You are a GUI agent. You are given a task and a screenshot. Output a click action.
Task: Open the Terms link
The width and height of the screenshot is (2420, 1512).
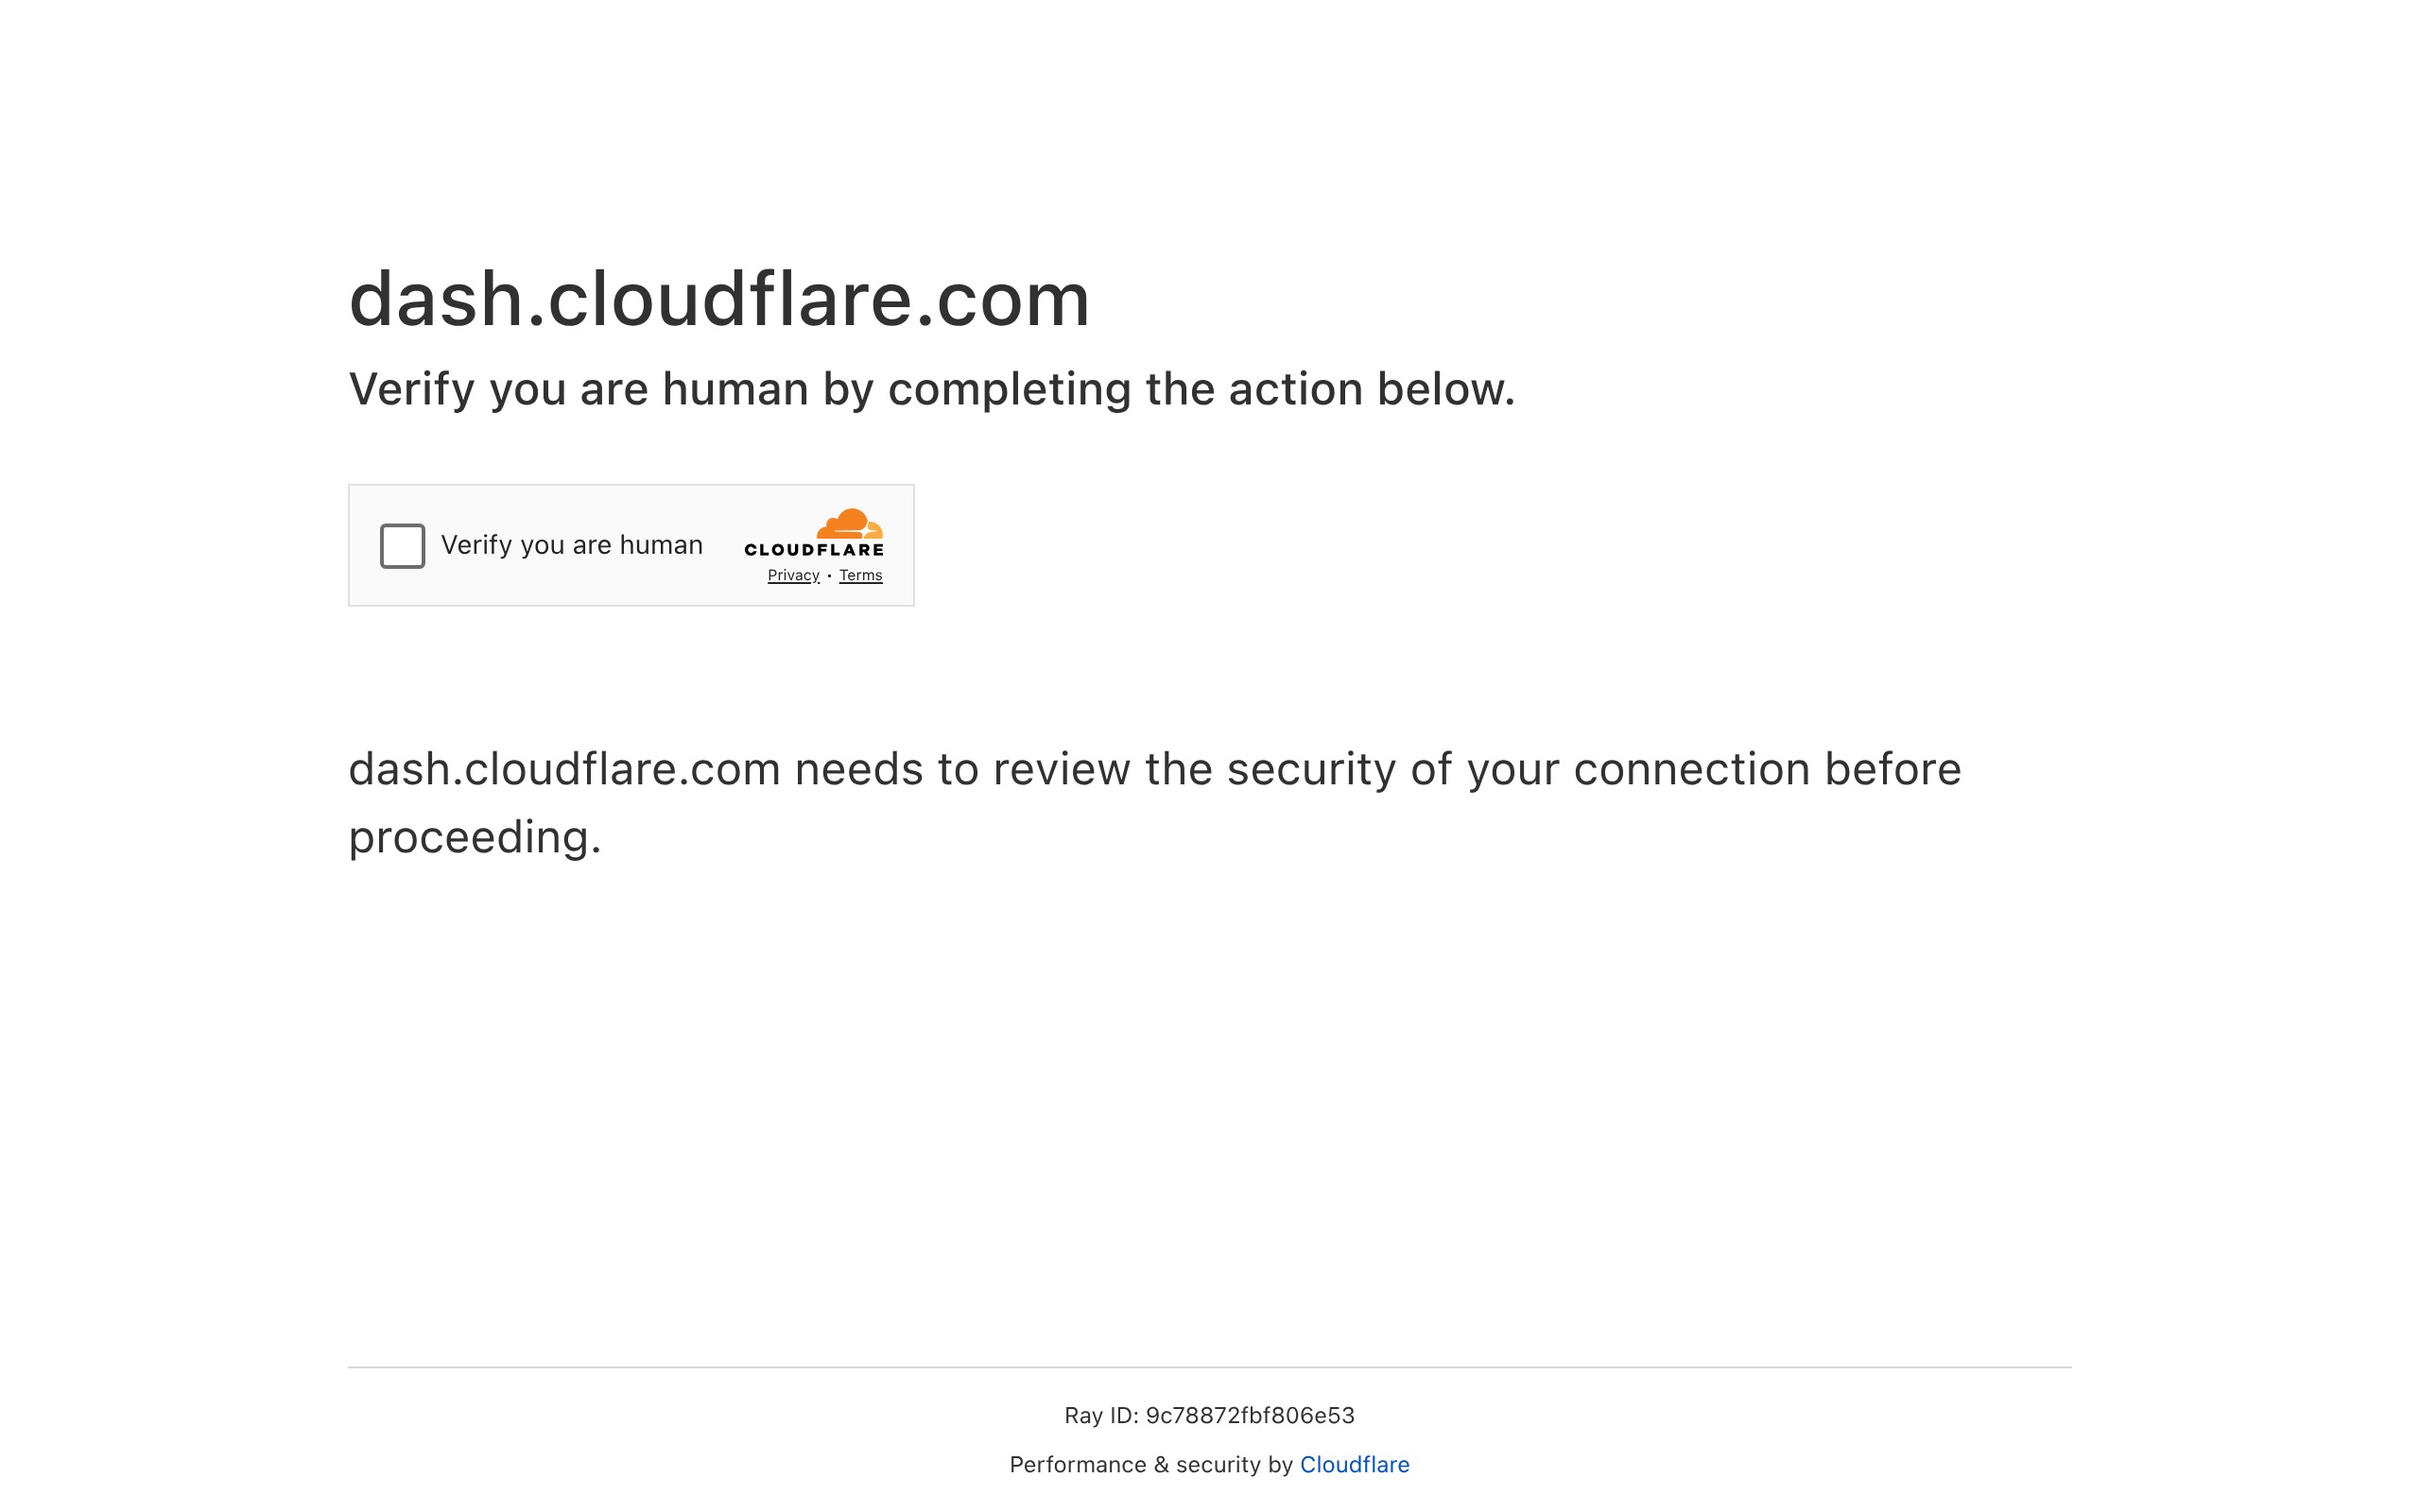click(x=859, y=575)
